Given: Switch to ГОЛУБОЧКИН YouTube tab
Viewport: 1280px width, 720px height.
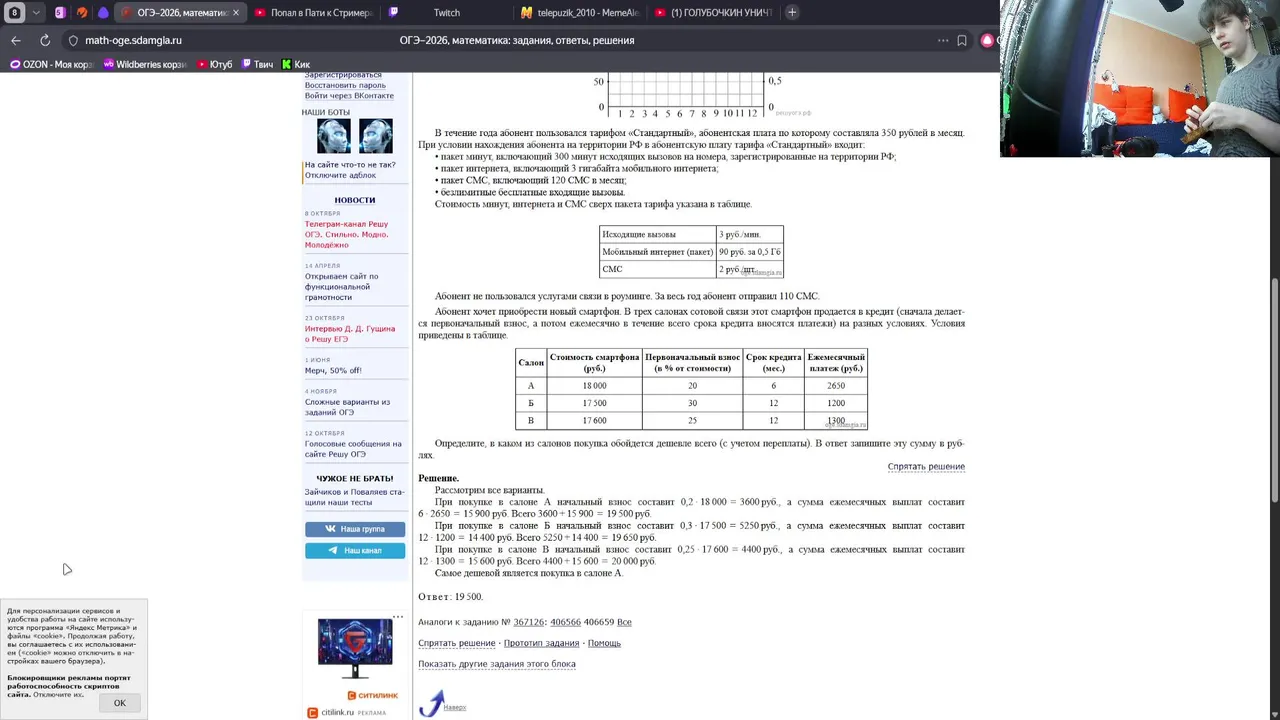Looking at the screenshot, I should [x=713, y=13].
